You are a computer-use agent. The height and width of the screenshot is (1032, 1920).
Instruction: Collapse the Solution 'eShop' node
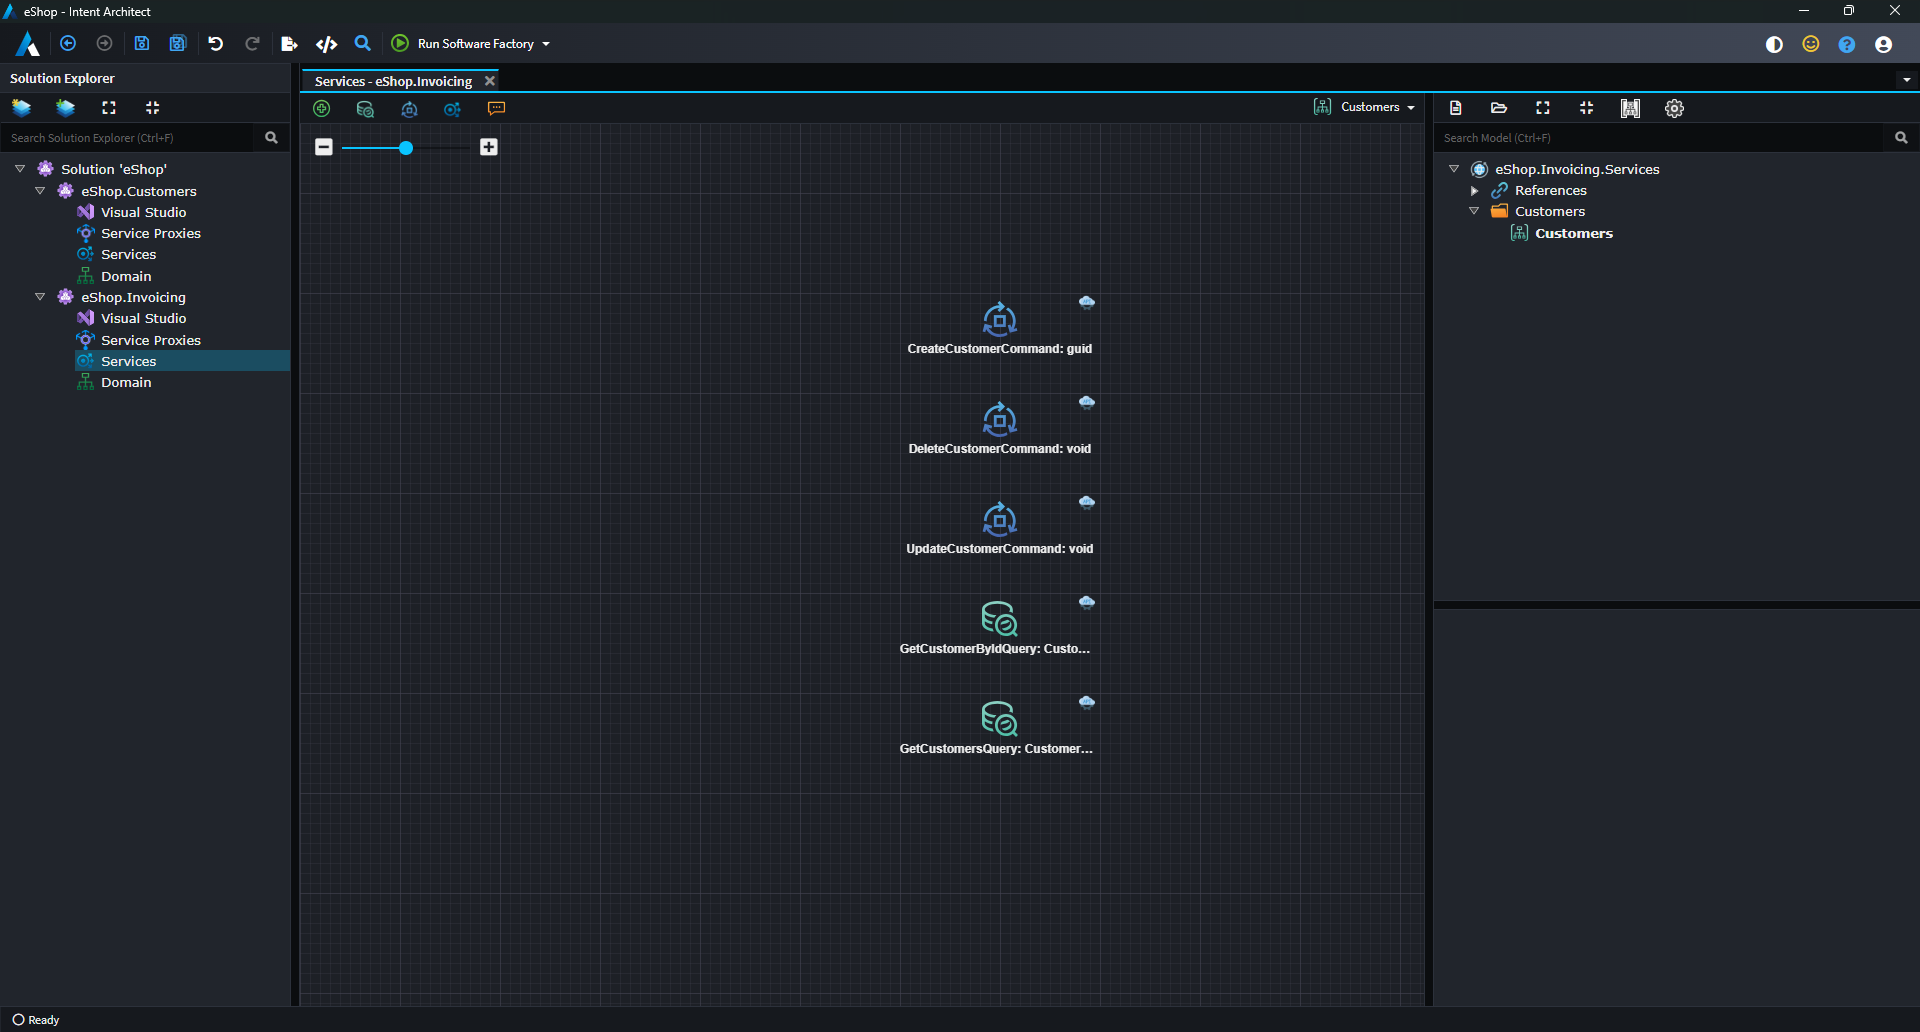(20, 169)
